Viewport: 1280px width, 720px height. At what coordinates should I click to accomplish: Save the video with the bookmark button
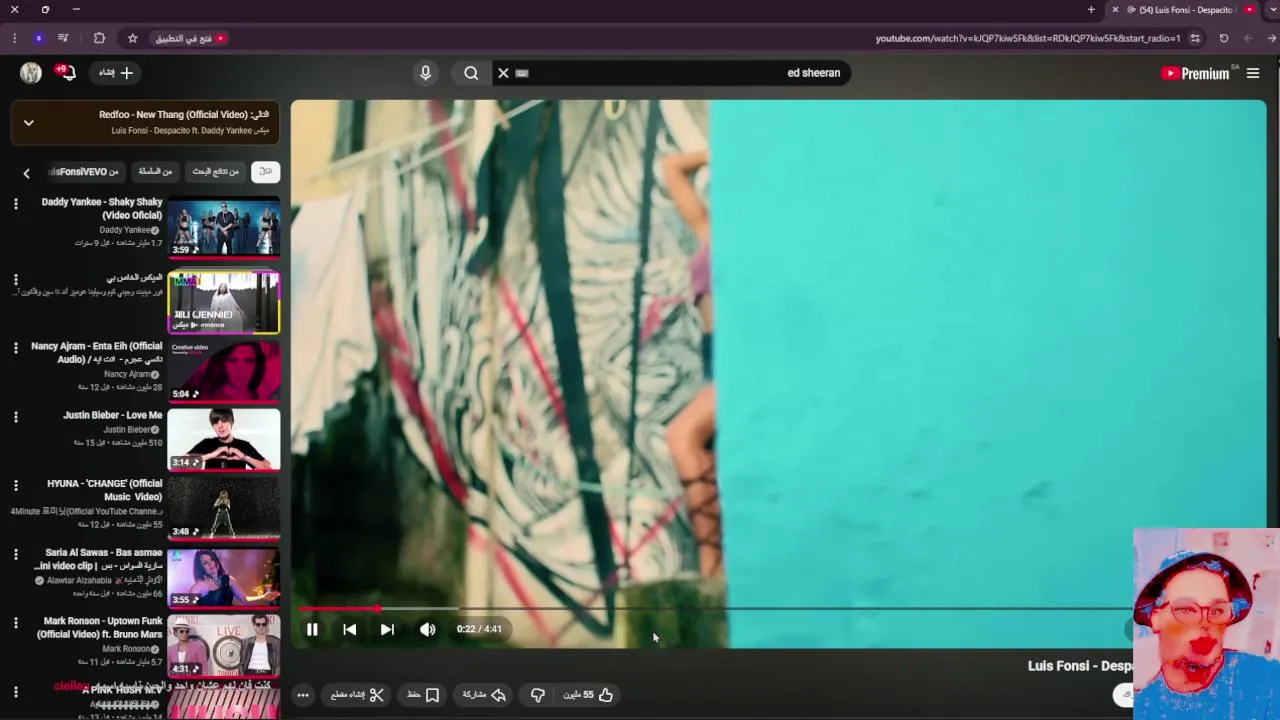coord(423,695)
